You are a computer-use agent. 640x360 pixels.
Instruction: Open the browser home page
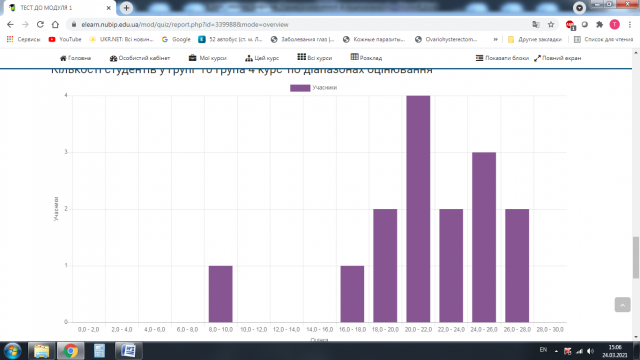(55, 24)
